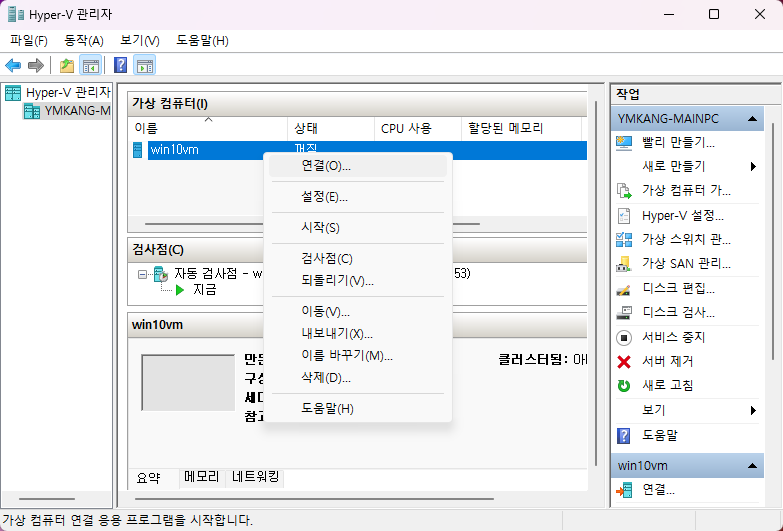Click the 디스크 편집 icon
Viewport: 783px width, 531px height.
tap(624, 289)
